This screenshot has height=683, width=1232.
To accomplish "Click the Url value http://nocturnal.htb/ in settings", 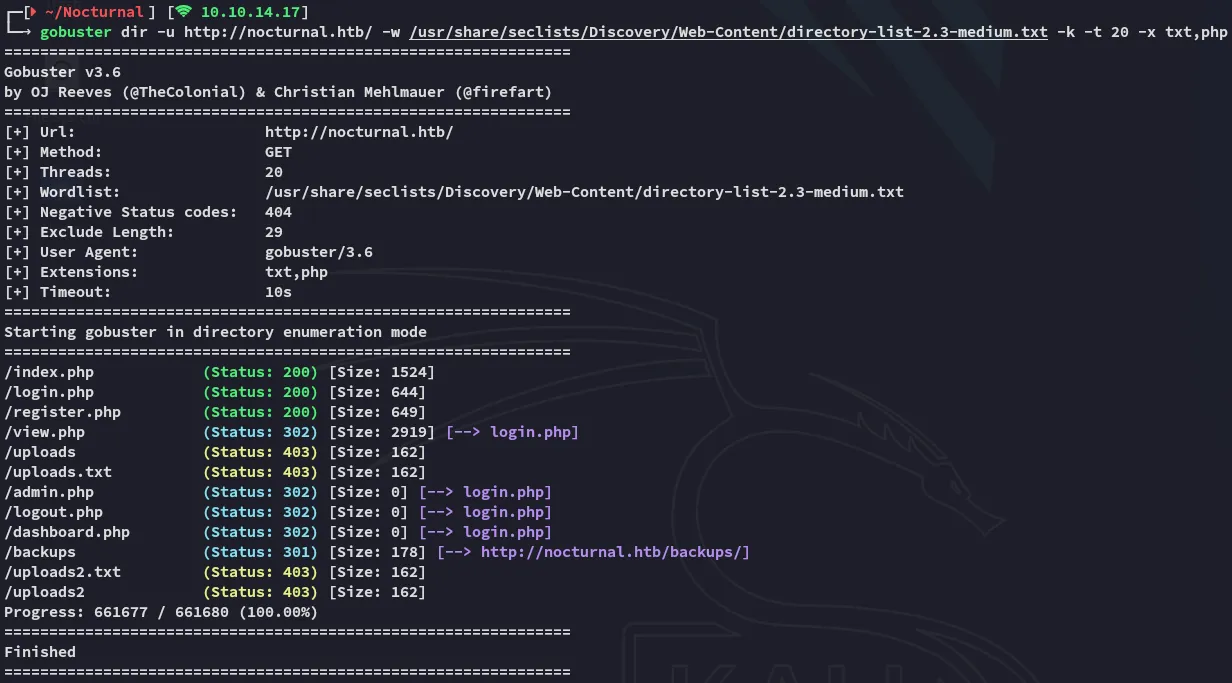I will [x=366, y=132].
